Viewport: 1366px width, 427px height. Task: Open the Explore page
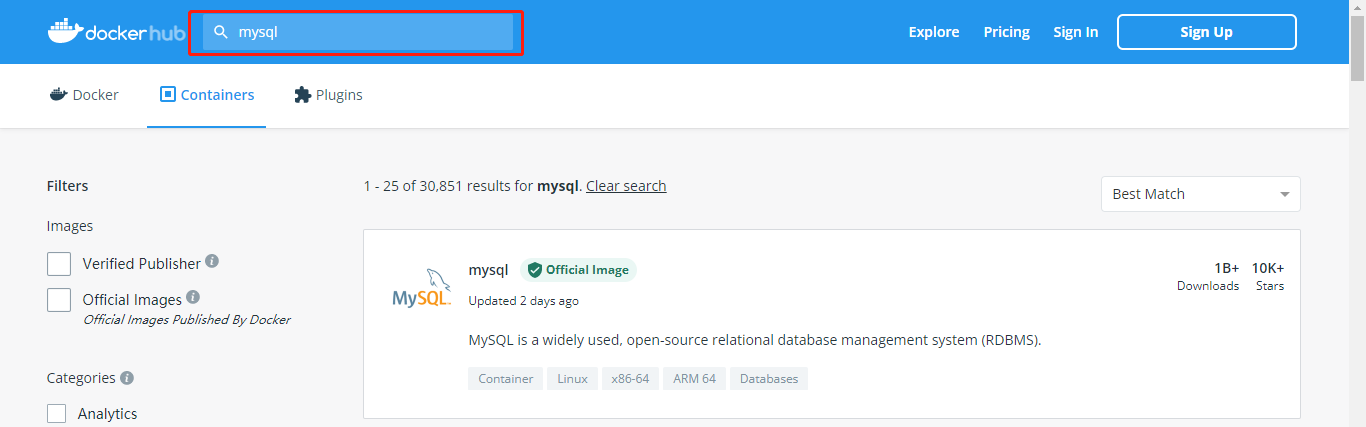934,32
